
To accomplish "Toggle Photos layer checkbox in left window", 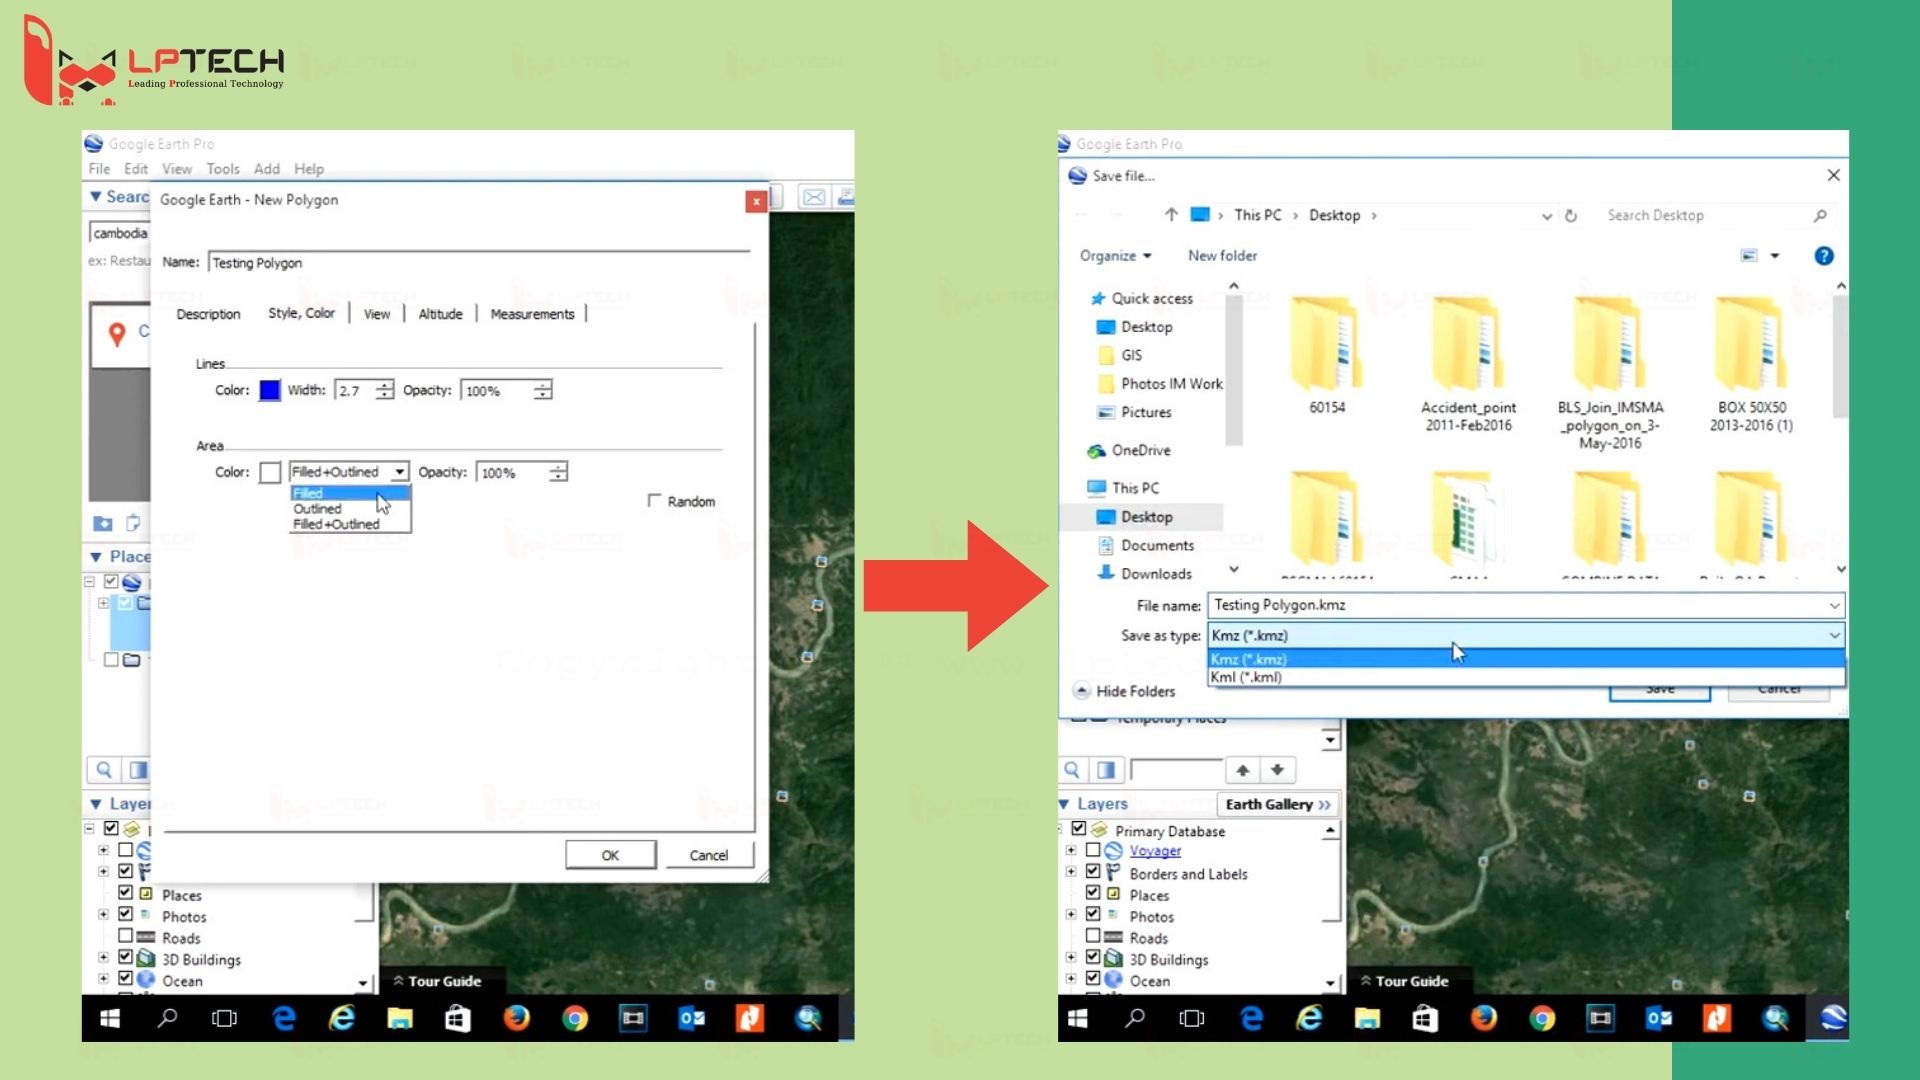I will (x=125, y=914).
